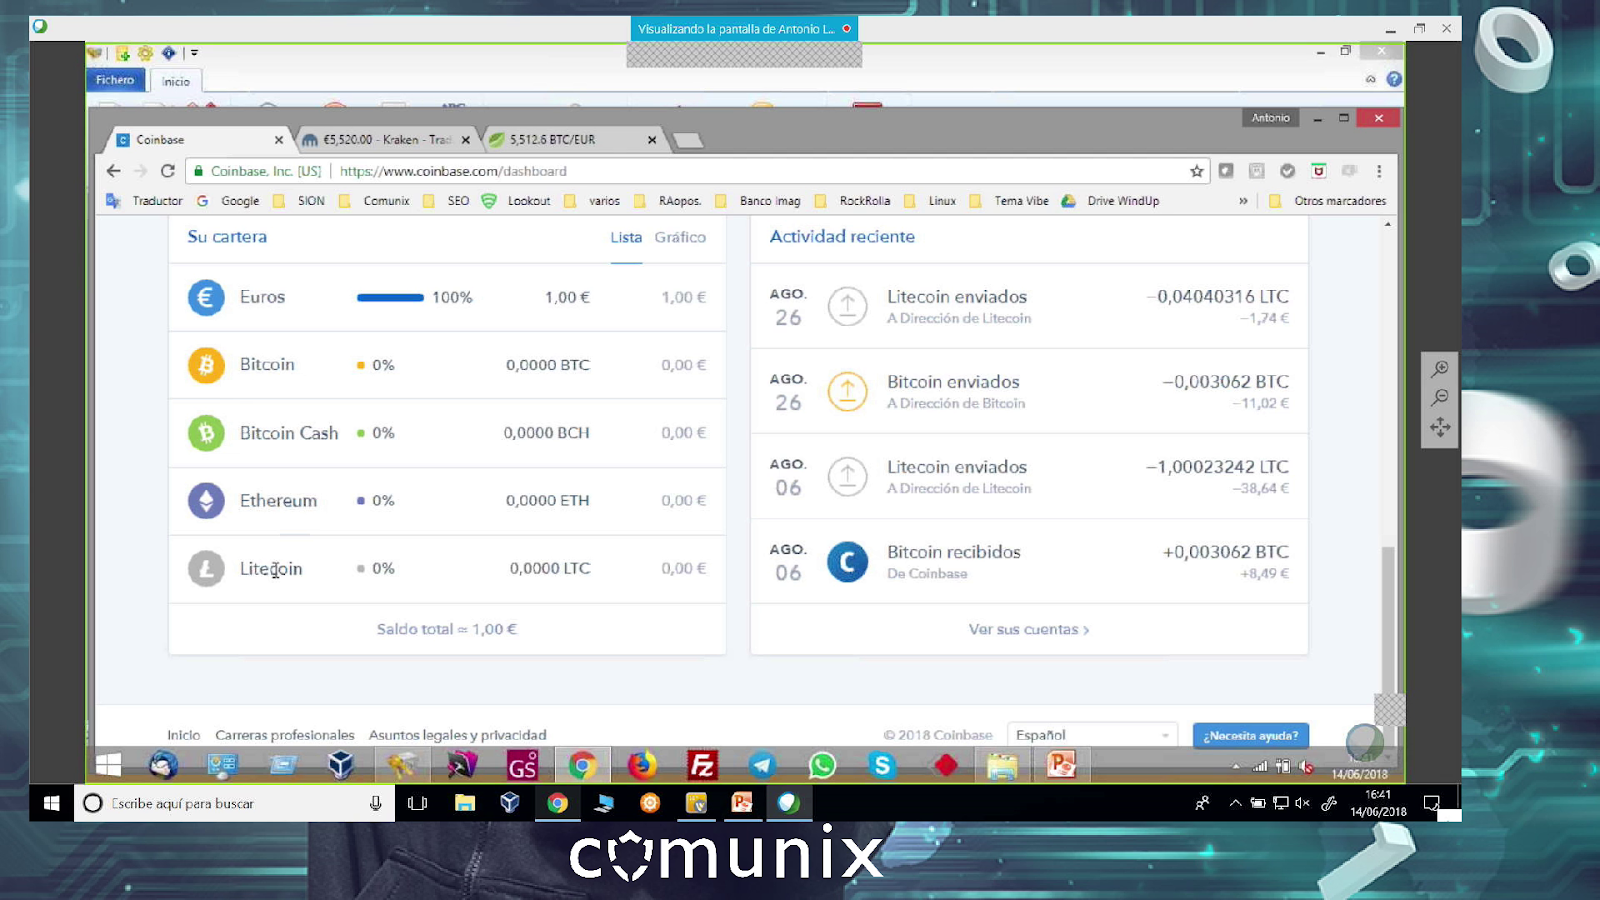Viewport: 1600px width, 900px height.
Task: Open the Drive WindUp bookmark
Action: point(1110,201)
